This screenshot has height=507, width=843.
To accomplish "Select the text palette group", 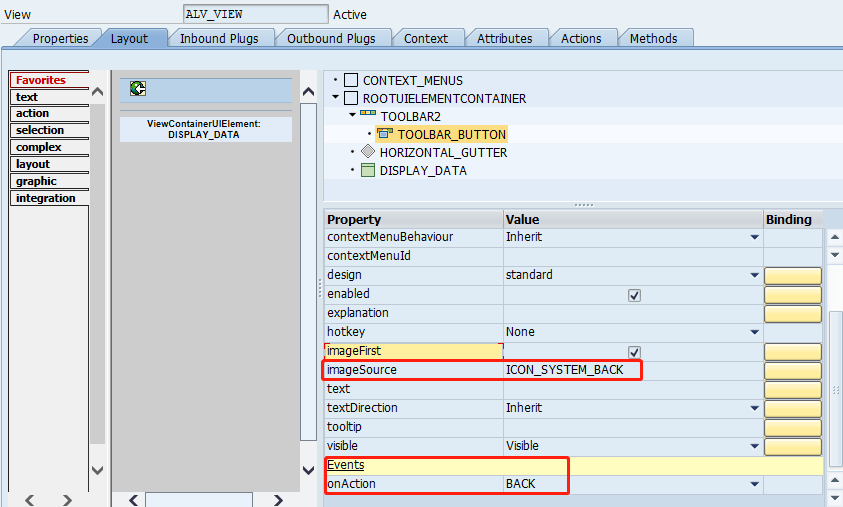I will (x=49, y=97).
